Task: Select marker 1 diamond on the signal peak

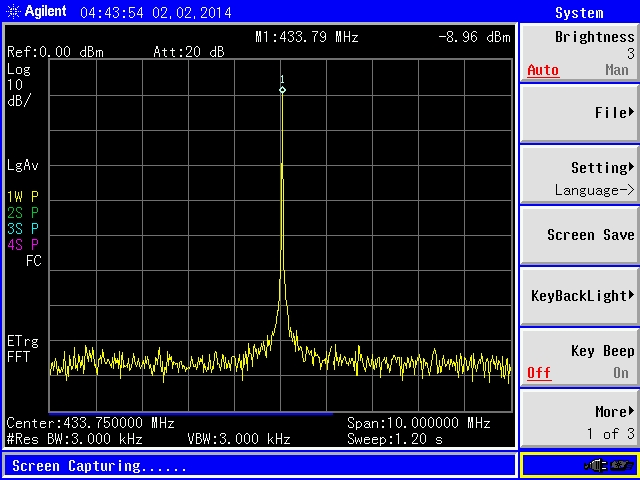Action: [282, 90]
